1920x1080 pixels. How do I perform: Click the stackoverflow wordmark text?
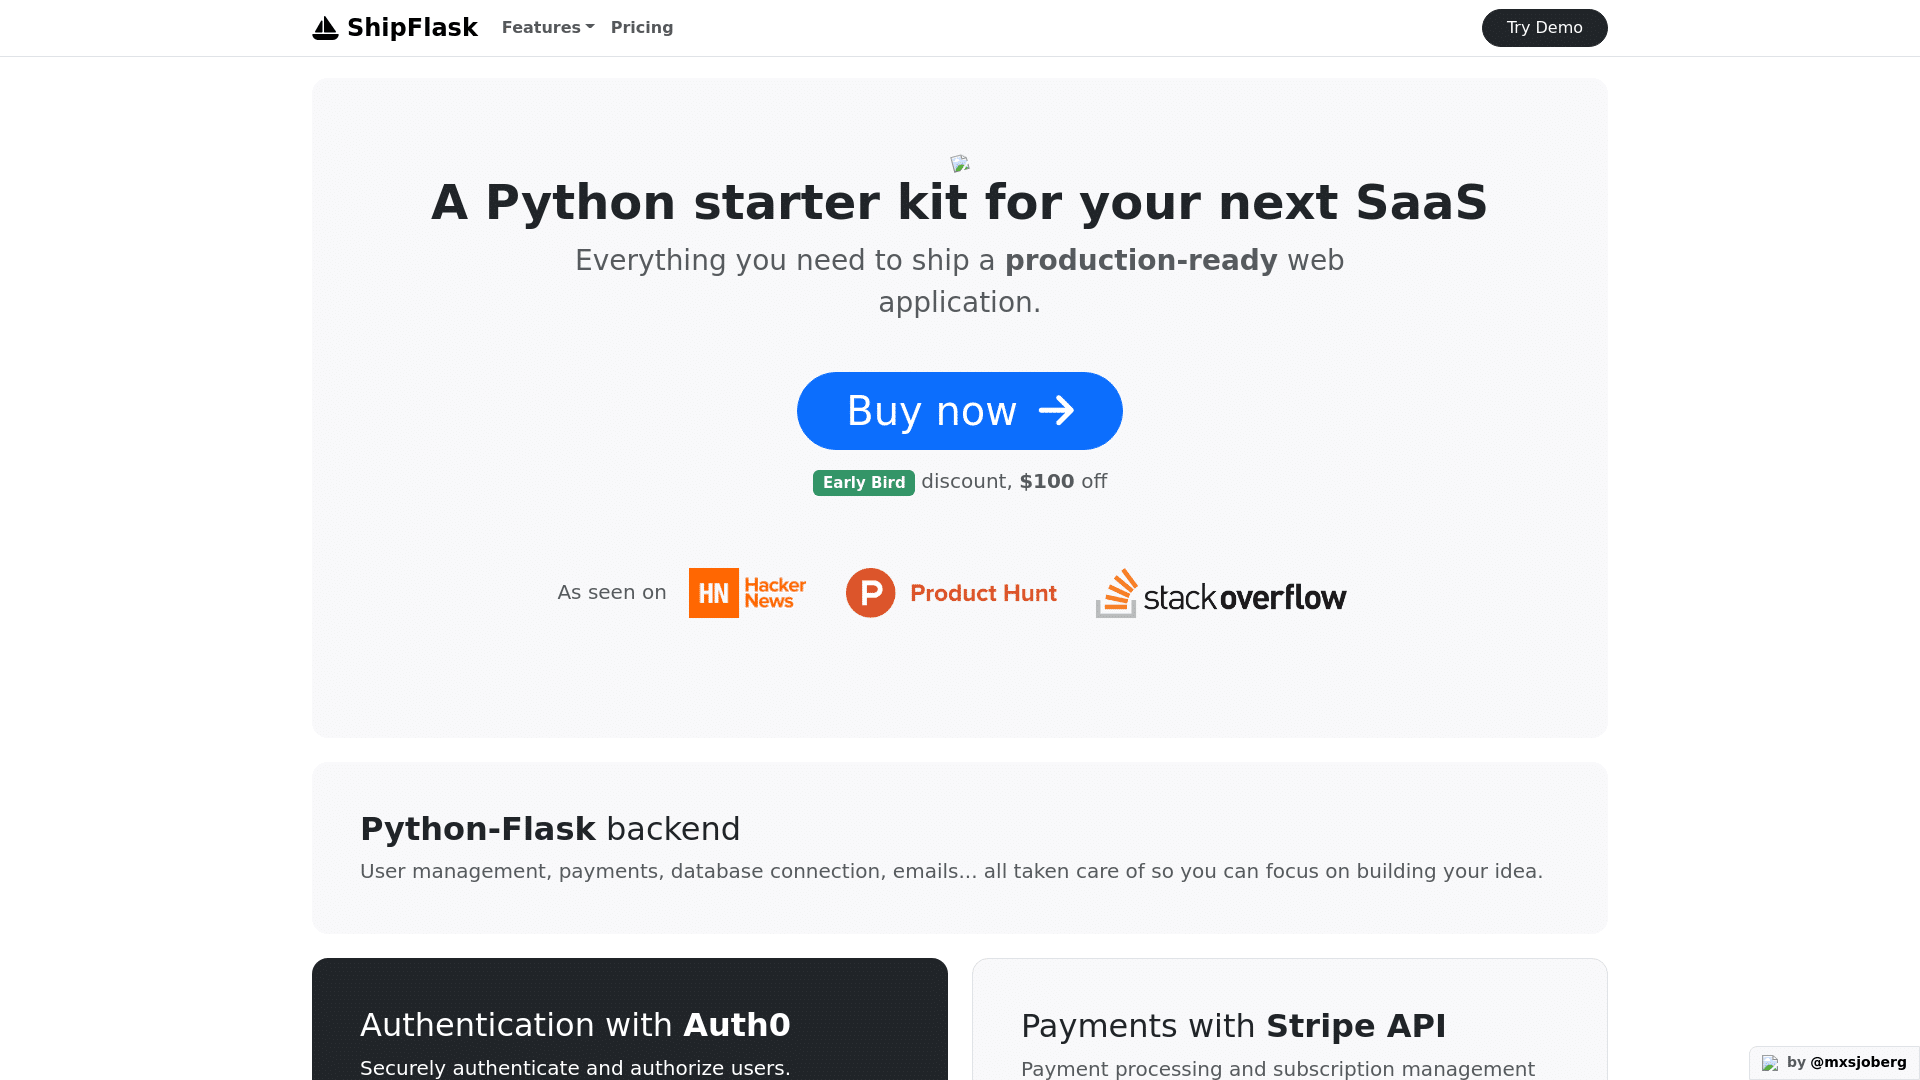click(x=1245, y=597)
